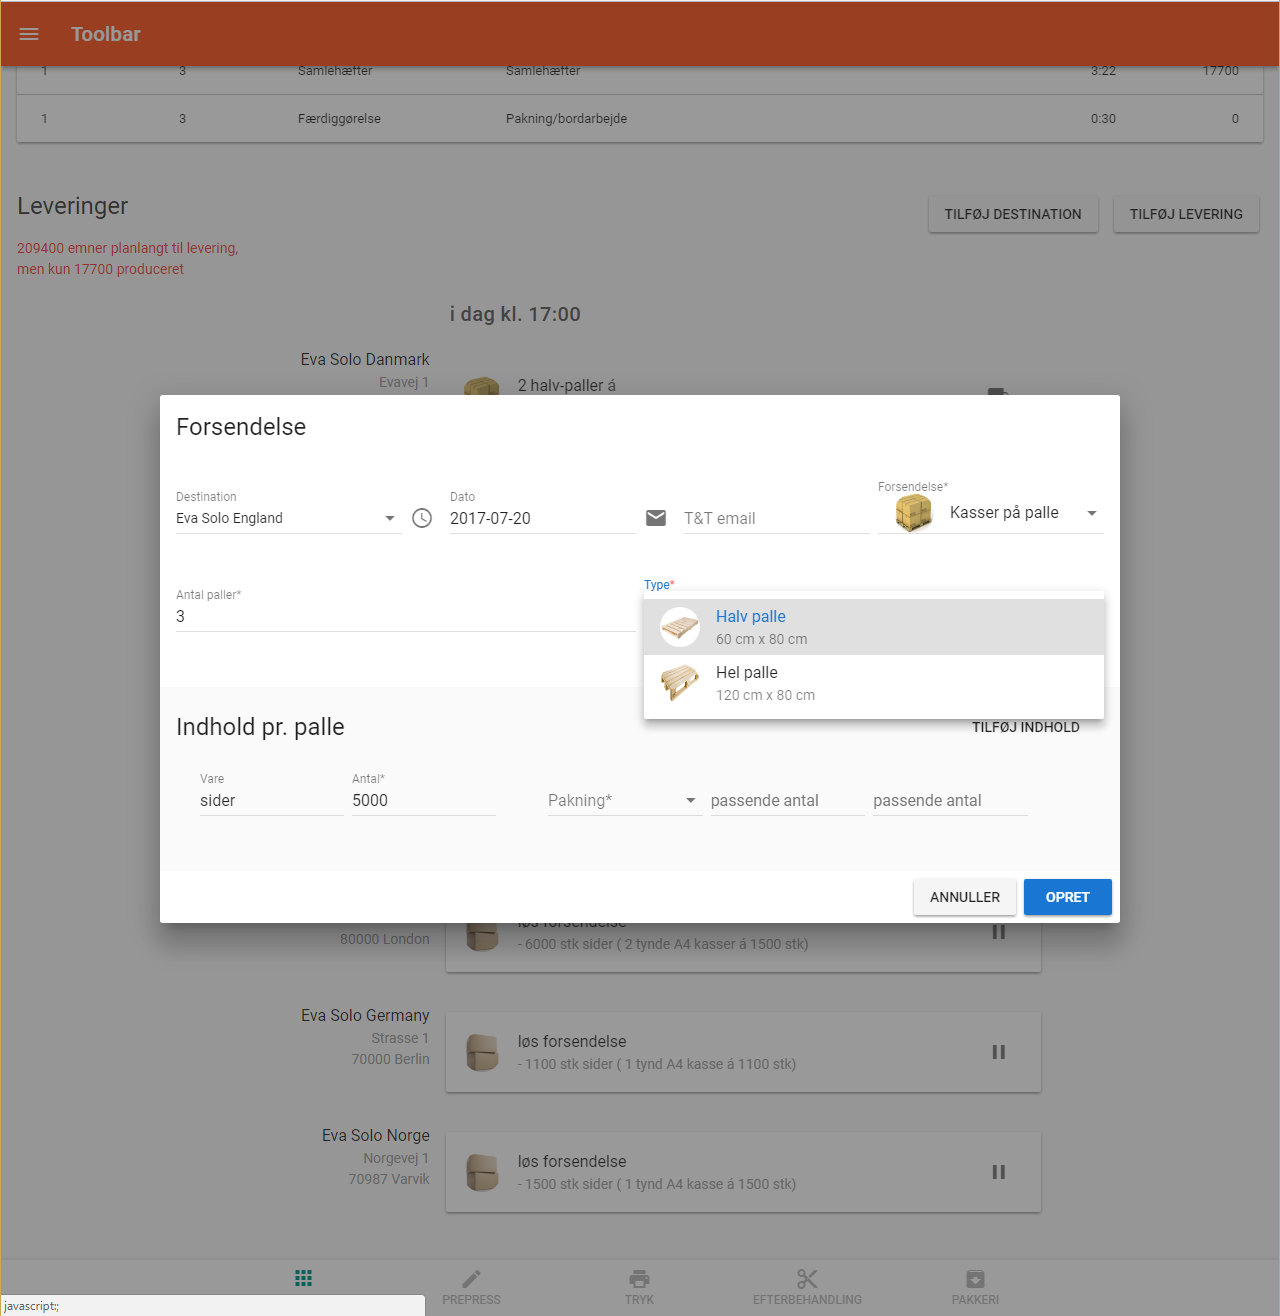Click the T&T email input field
The width and height of the screenshot is (1280, 1316).
(777, 518)
